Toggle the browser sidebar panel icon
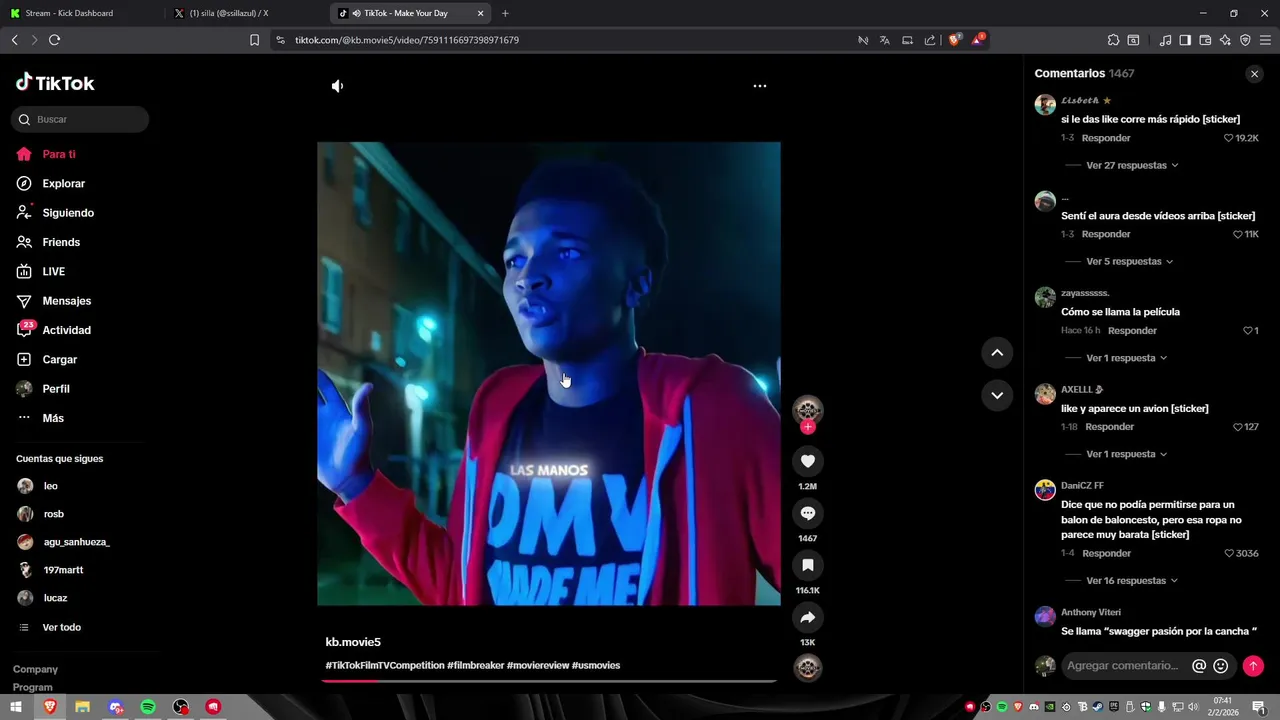1280x720 pixels. 1185,40
